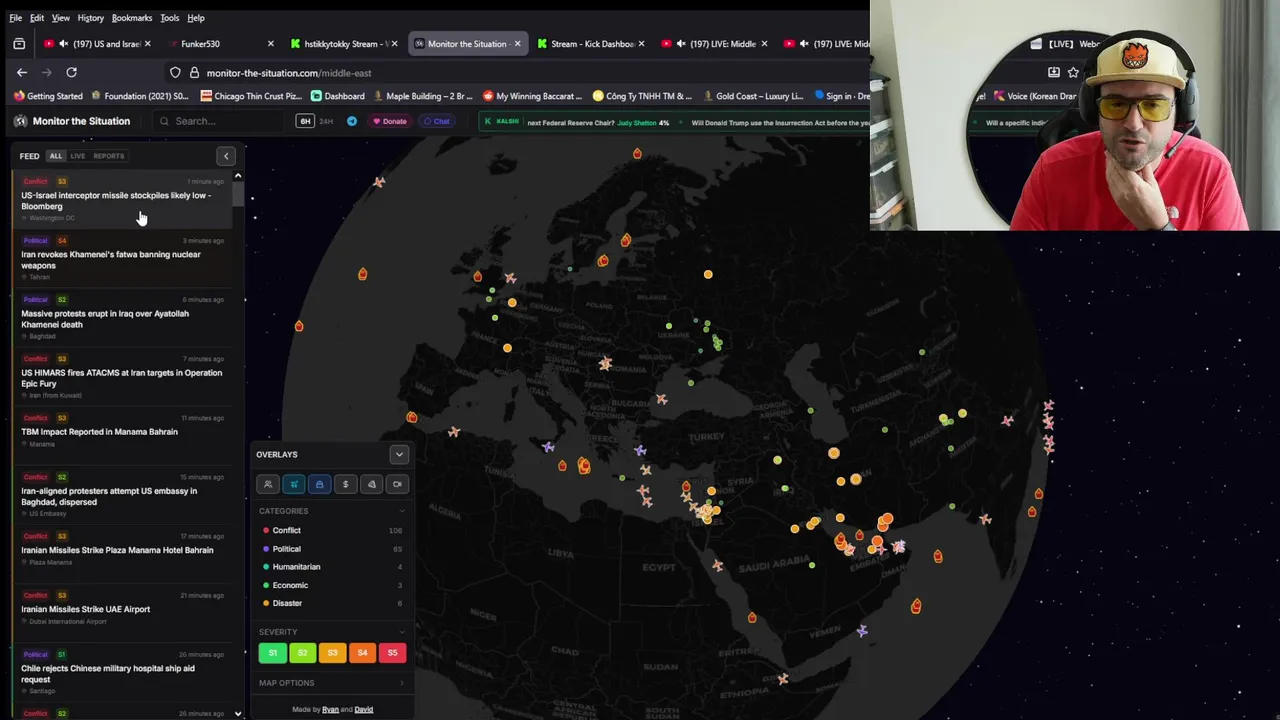Select the REPORTS feed tab

point(109,156)
